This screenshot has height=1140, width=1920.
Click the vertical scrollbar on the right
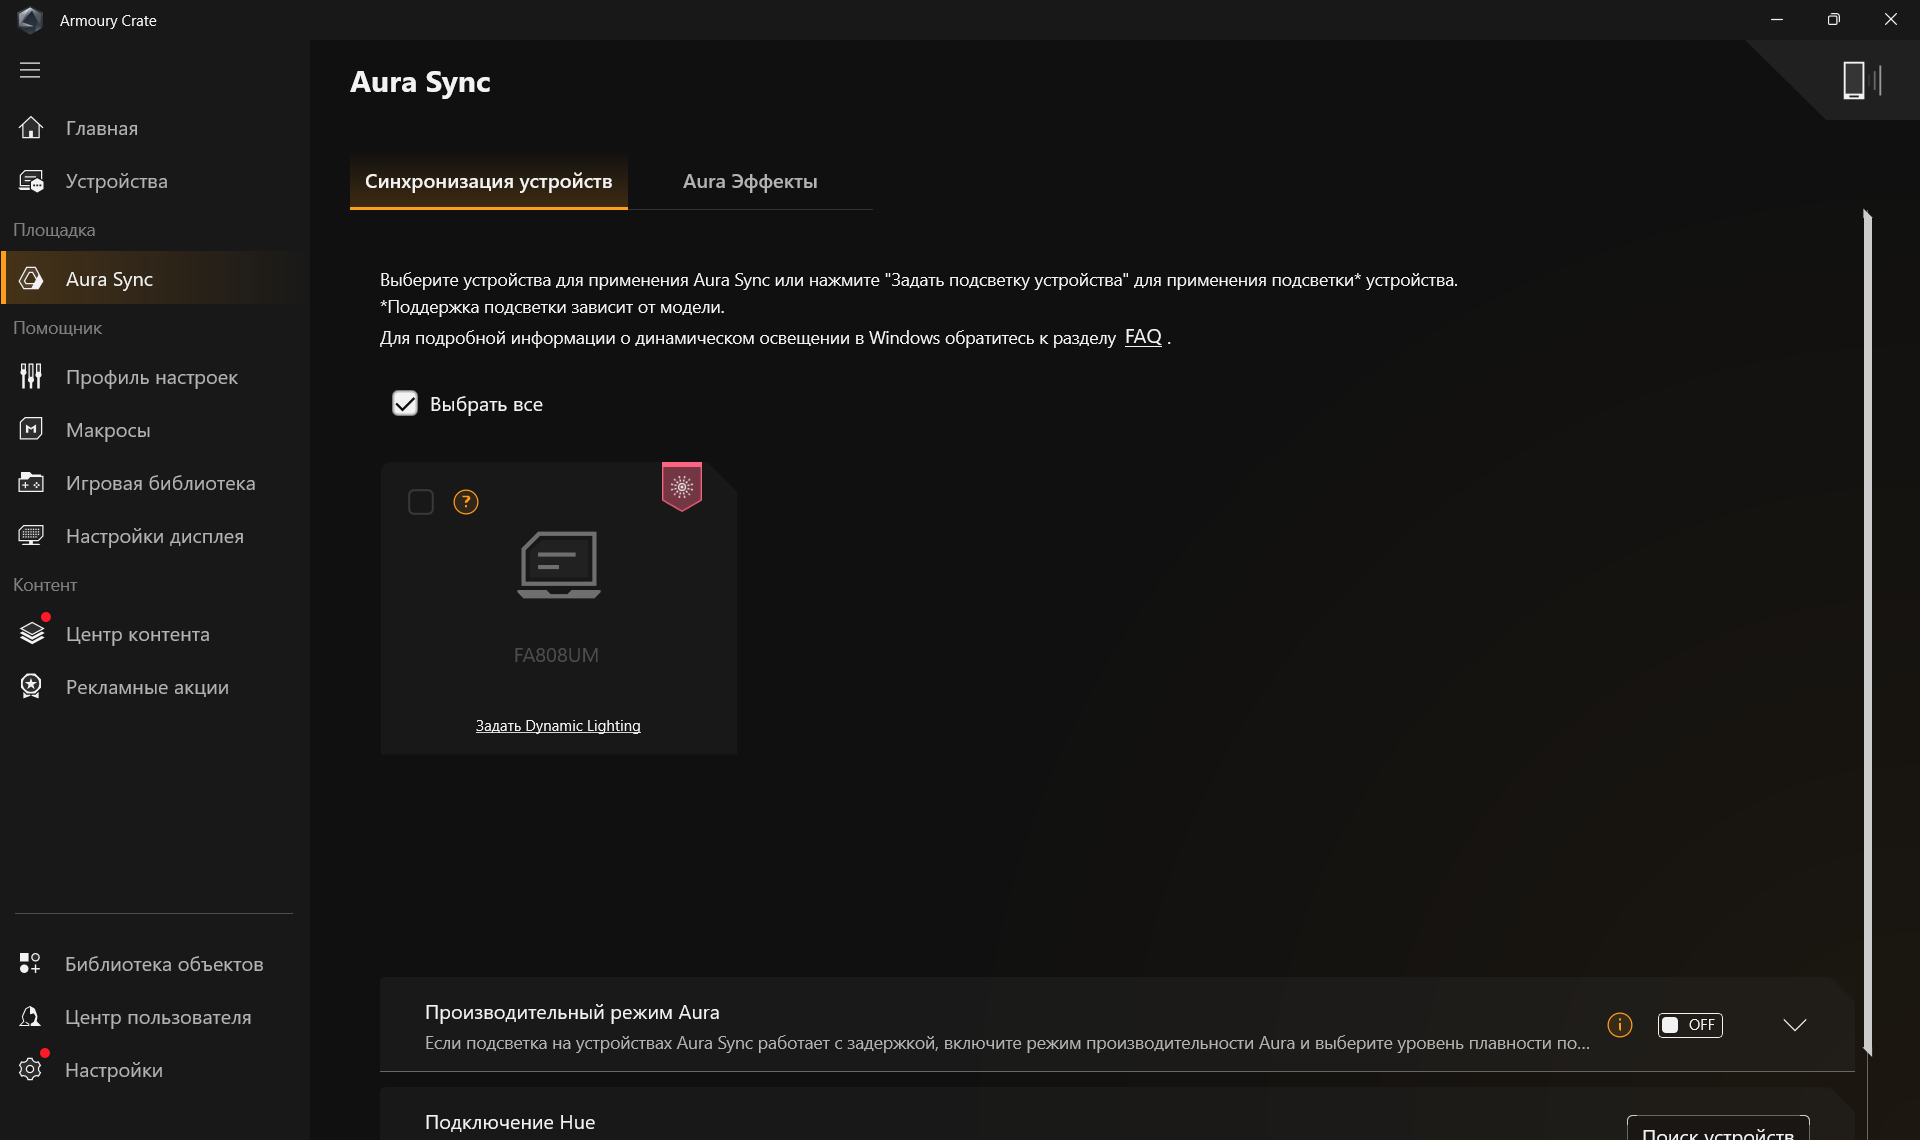tap(1867, 630)
